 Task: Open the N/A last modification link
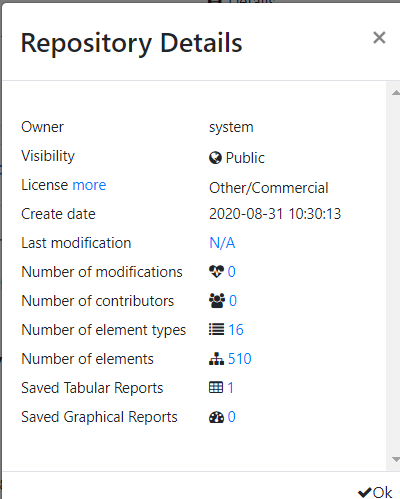click(222, 243)
